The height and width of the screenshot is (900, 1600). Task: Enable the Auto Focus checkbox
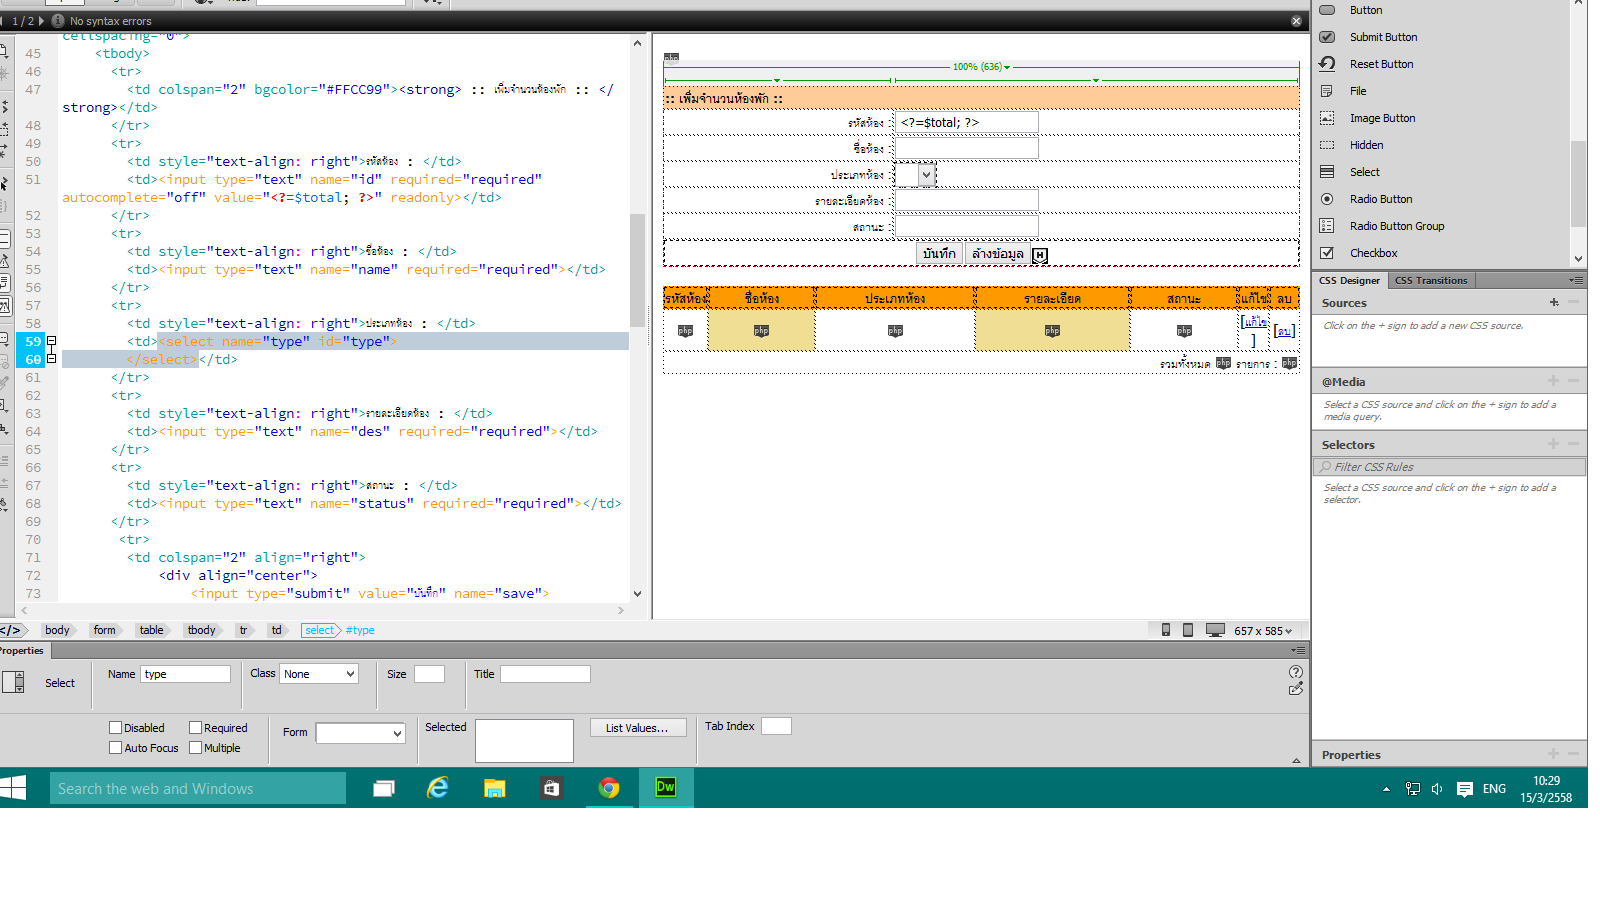point(115,748)
